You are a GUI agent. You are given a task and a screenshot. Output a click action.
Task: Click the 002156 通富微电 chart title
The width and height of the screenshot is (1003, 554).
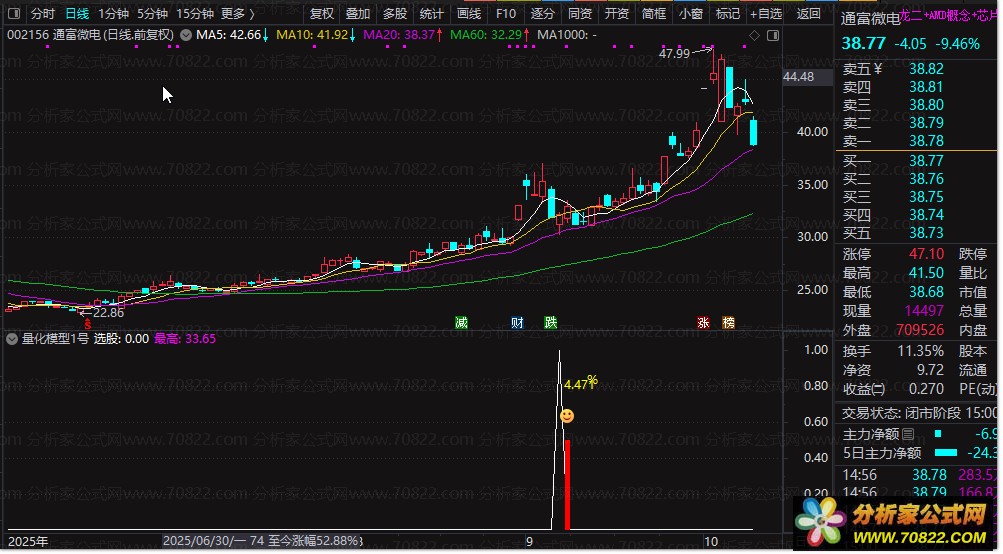pos(90,35)
